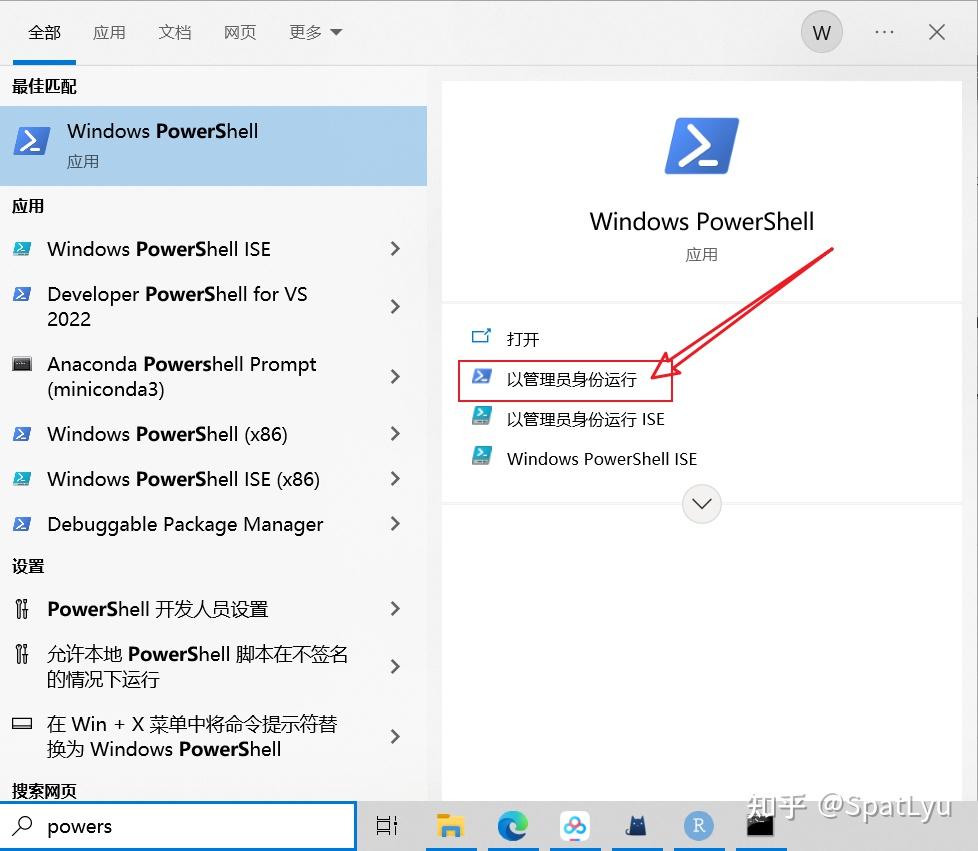
Task: Open the Baidu Netdisk taskbar icon
Action: coord(574,825)
